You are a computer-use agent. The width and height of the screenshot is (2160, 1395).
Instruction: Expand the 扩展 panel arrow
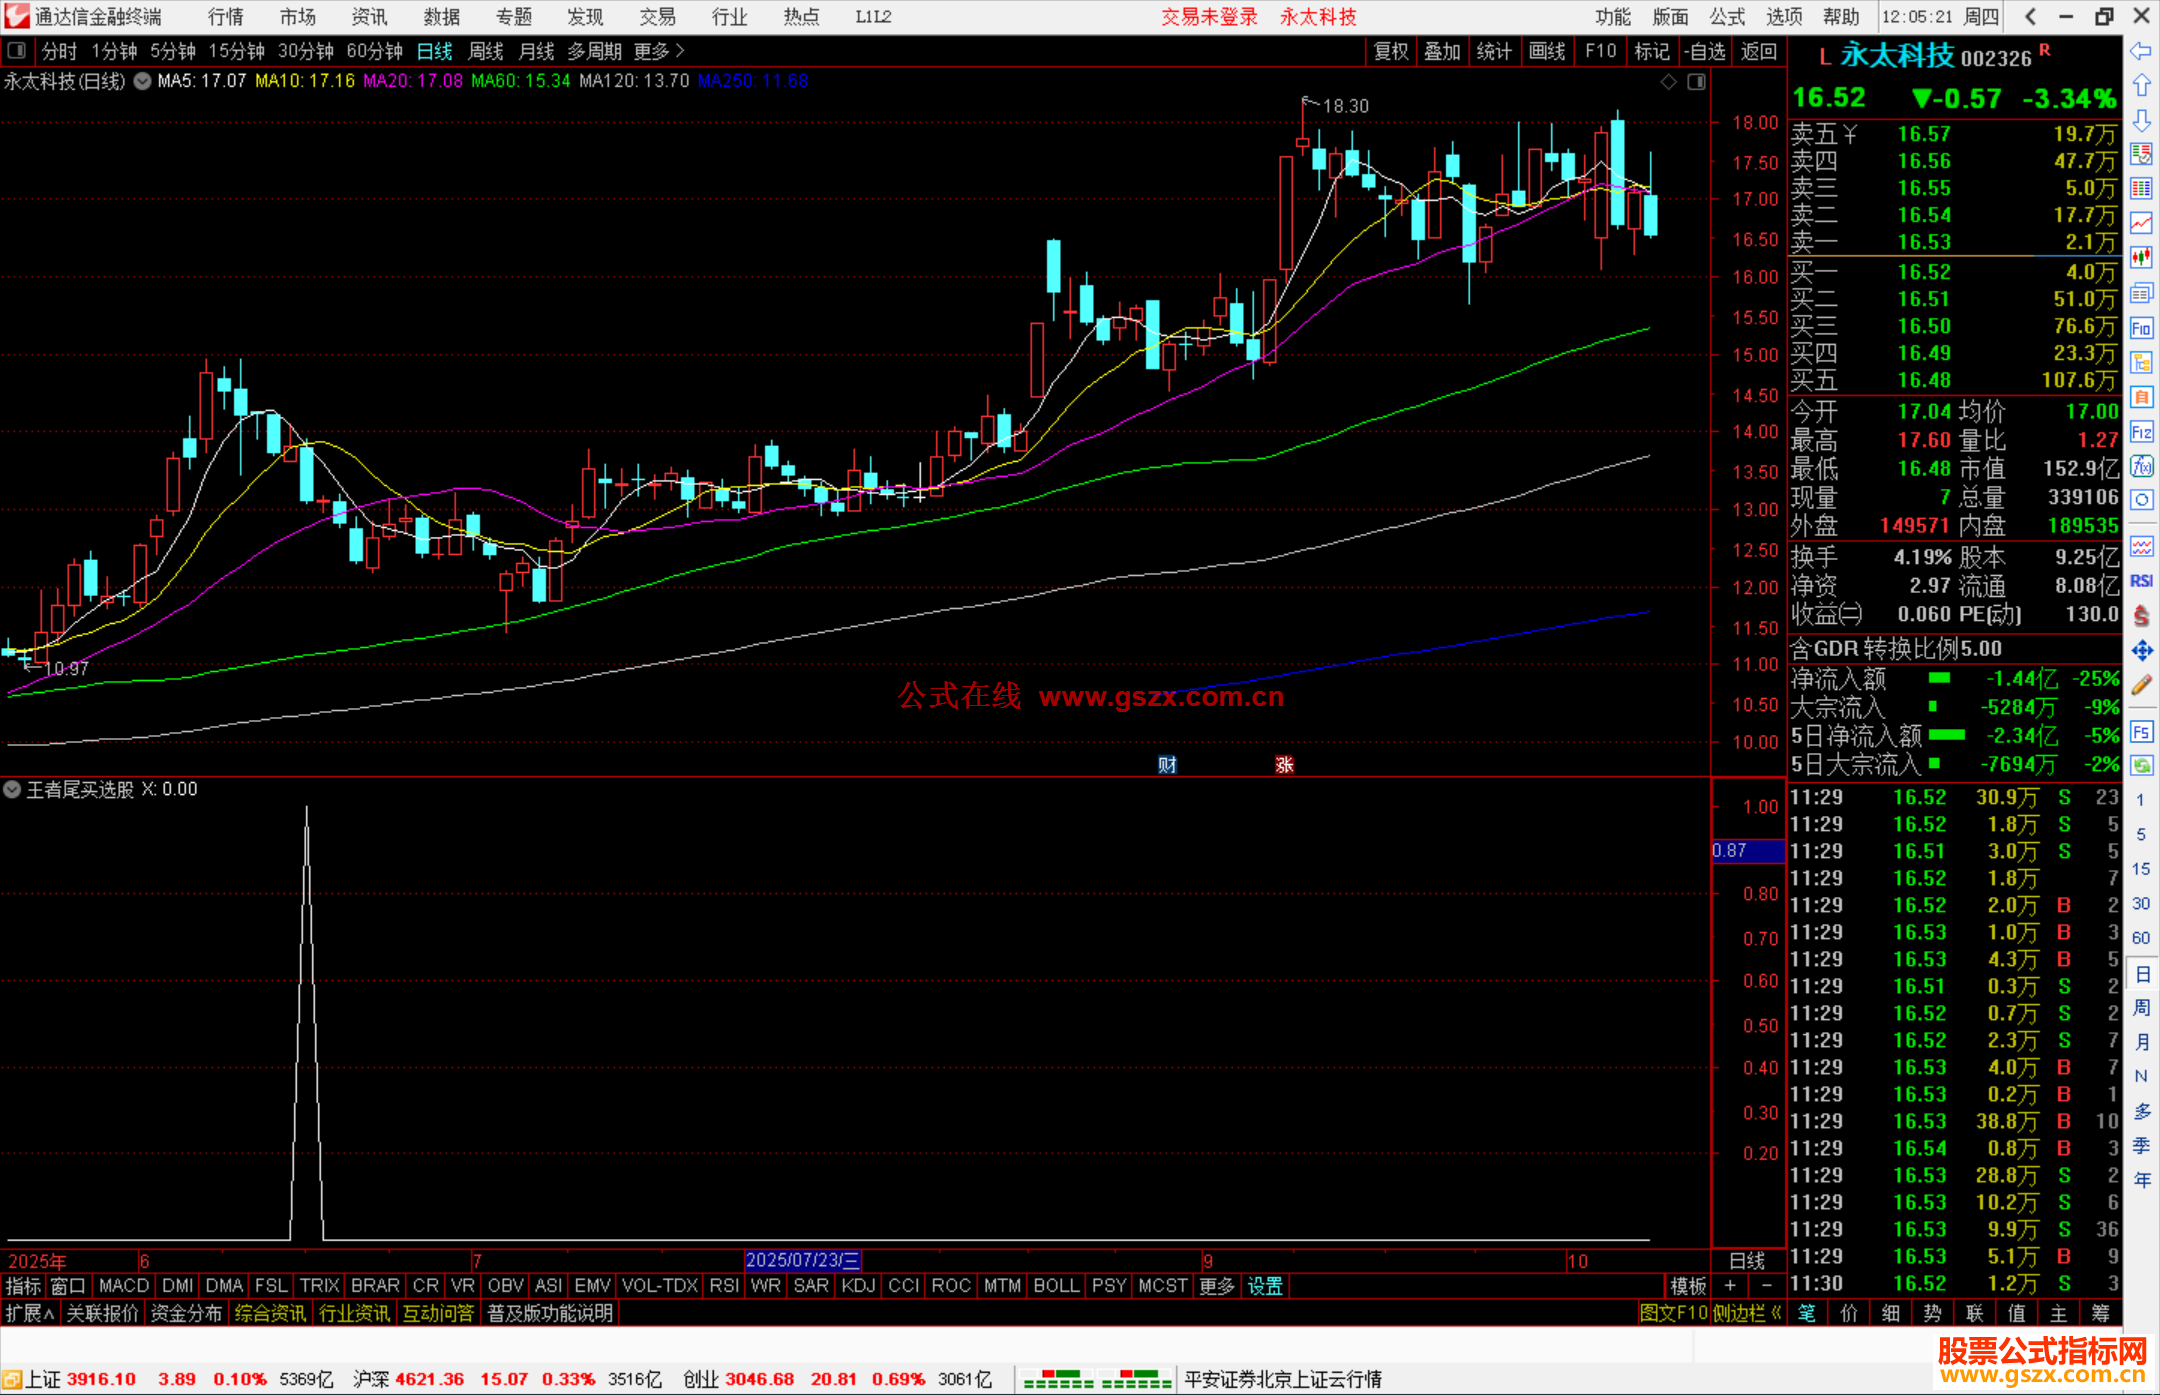click(30, 1313)
